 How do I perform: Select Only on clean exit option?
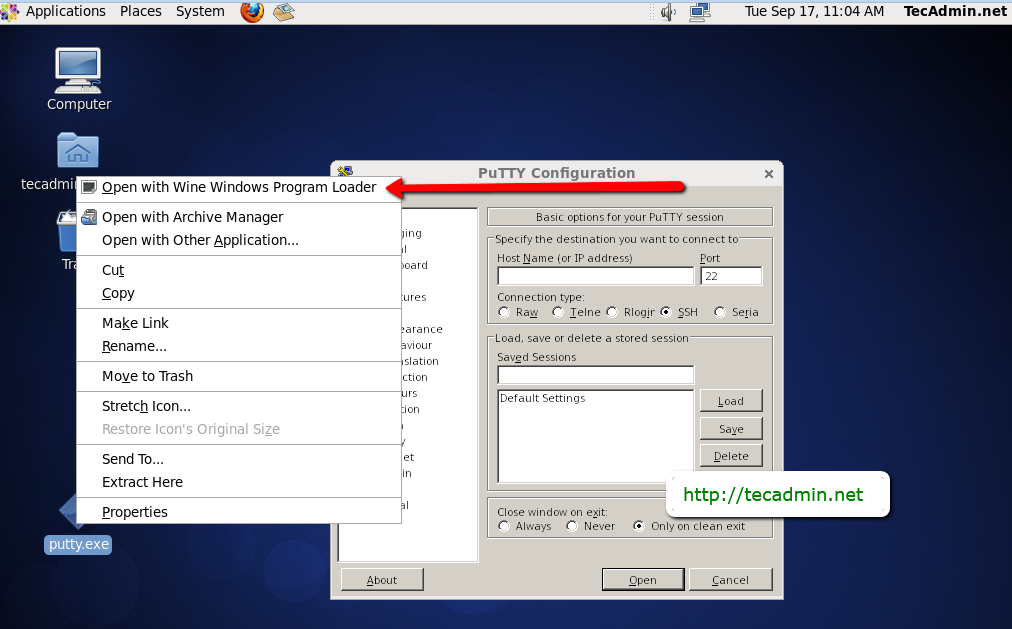639,526
